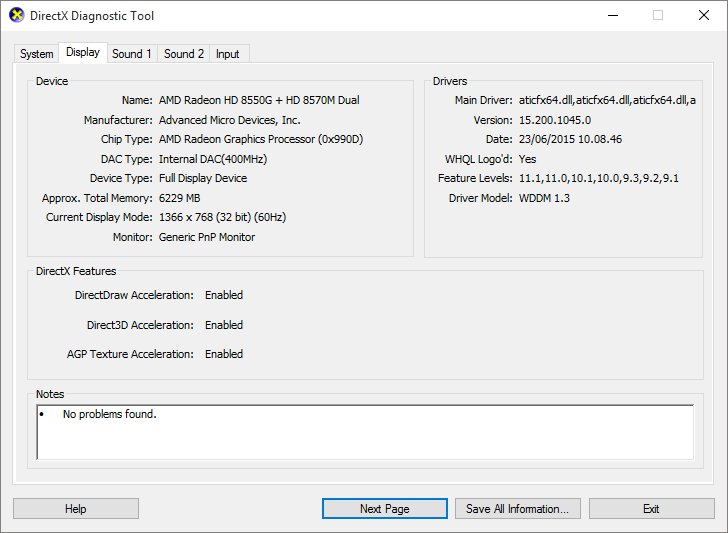Select the Display tab

(x=83, y=53)
